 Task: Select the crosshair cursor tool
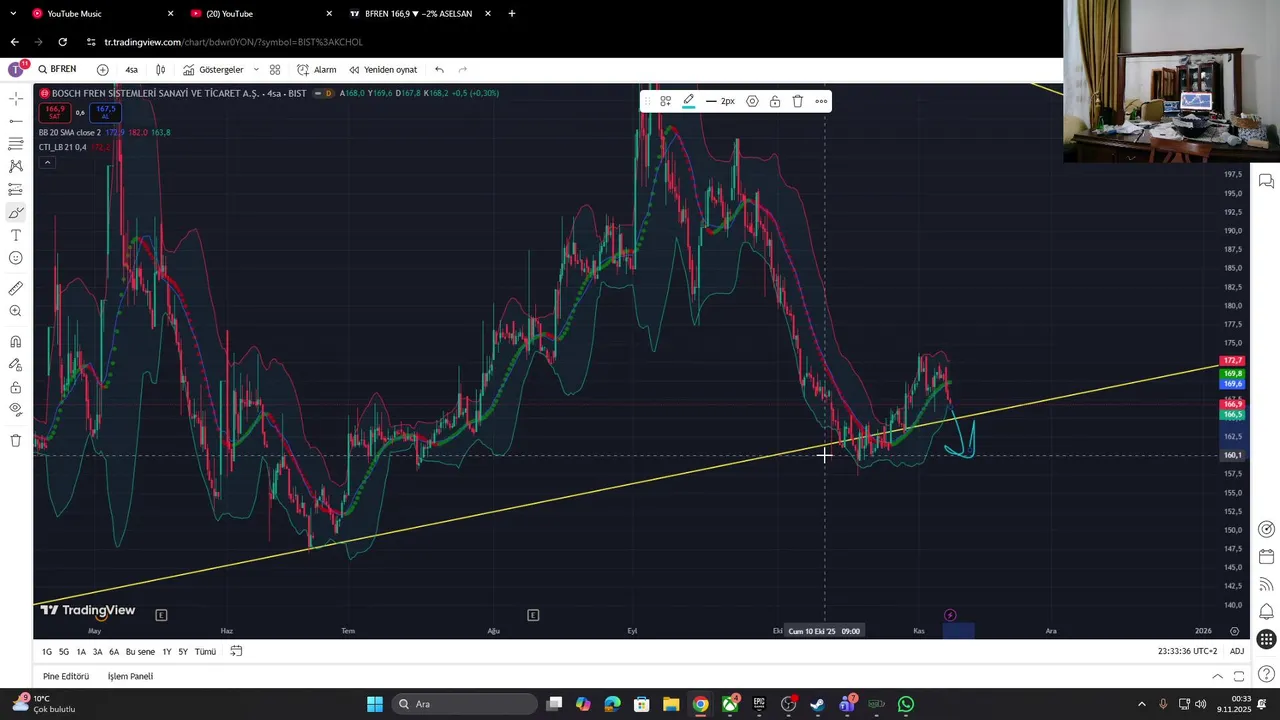coord(16,99)
